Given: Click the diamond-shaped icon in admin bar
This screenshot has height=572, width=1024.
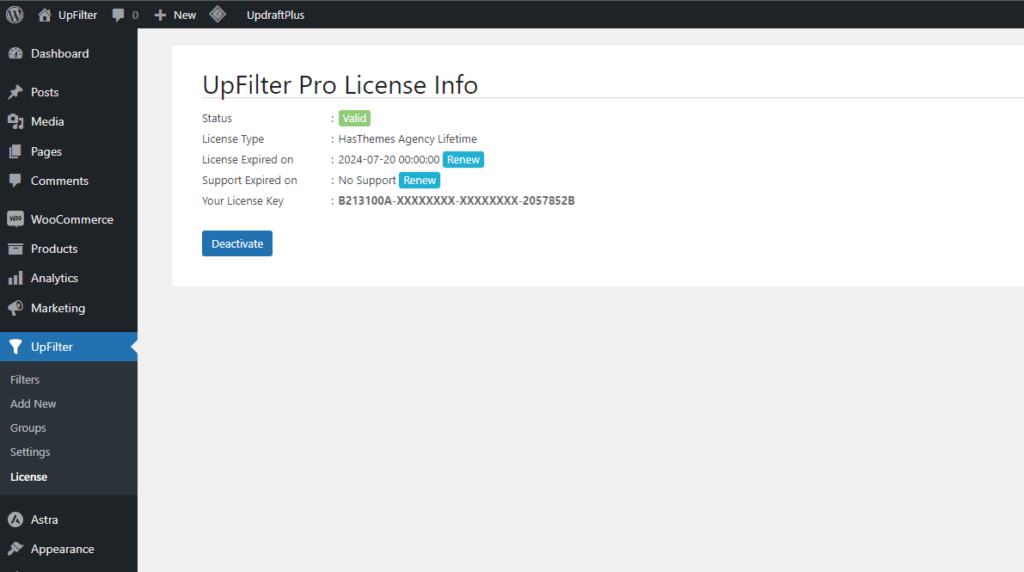Looking at the screenshot, I should 218,15.
